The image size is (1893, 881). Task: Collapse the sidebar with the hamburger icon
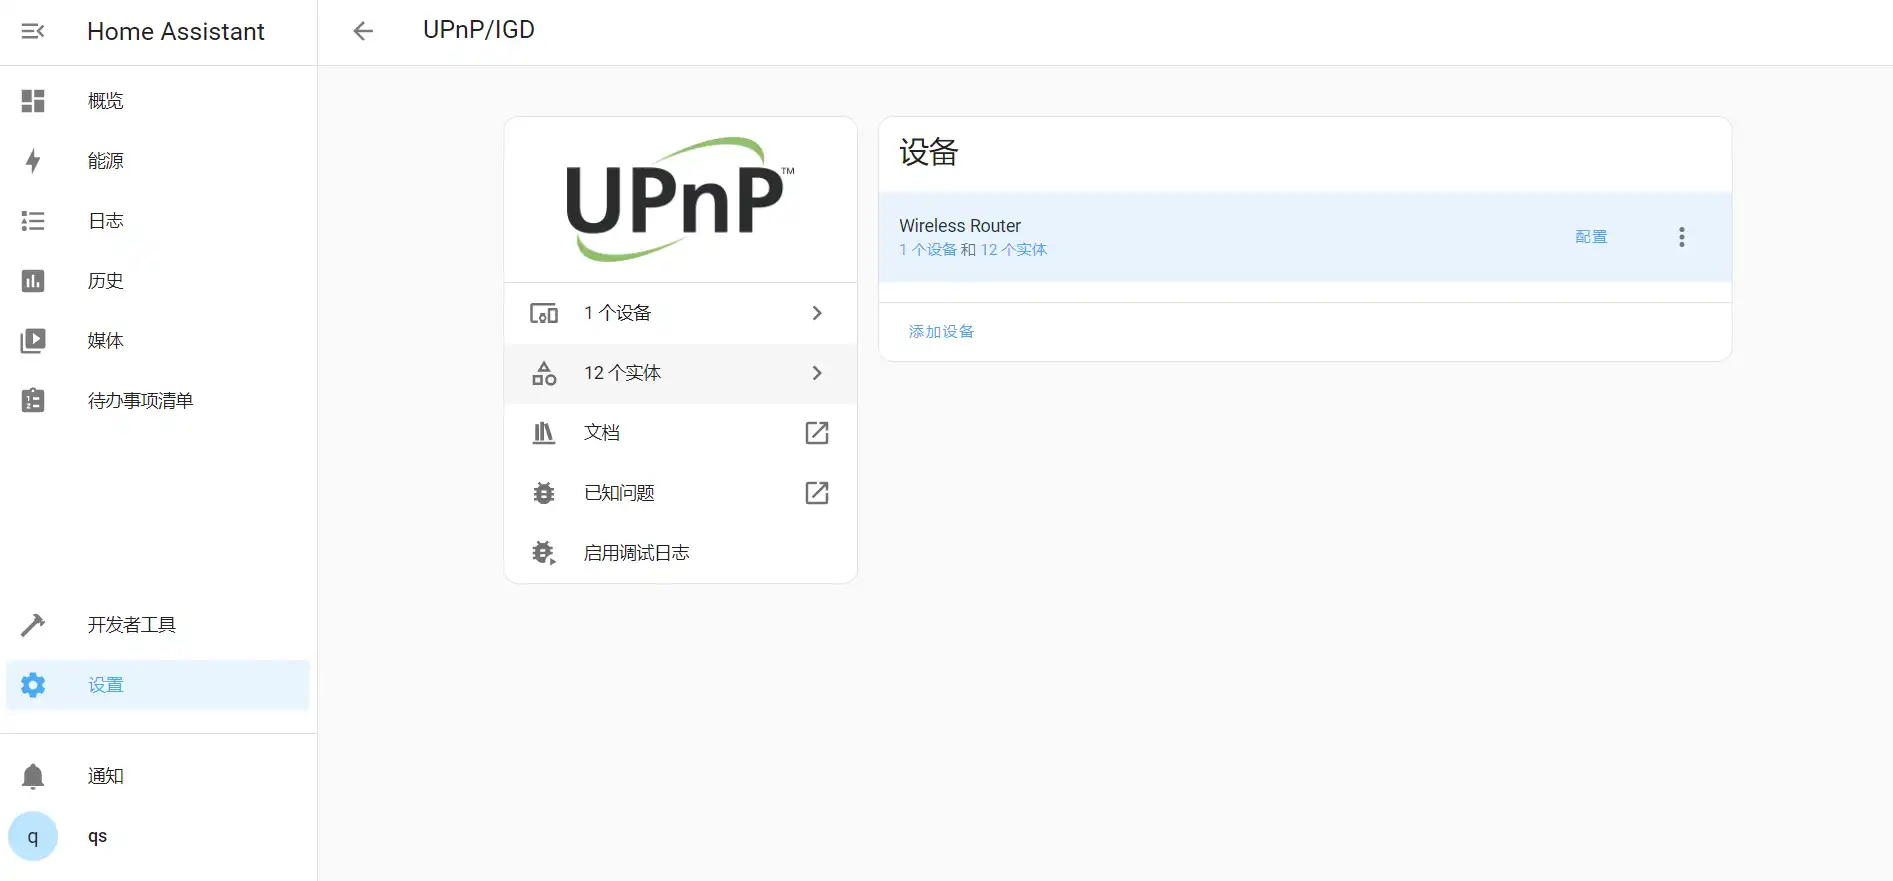click(33, 31)
